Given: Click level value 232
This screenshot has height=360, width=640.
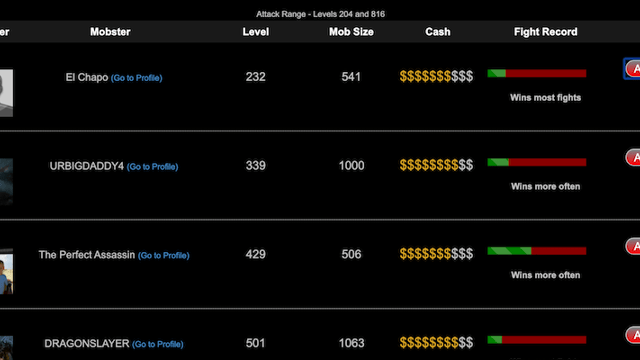Looking at the screenshot, I should pos(256,77).
